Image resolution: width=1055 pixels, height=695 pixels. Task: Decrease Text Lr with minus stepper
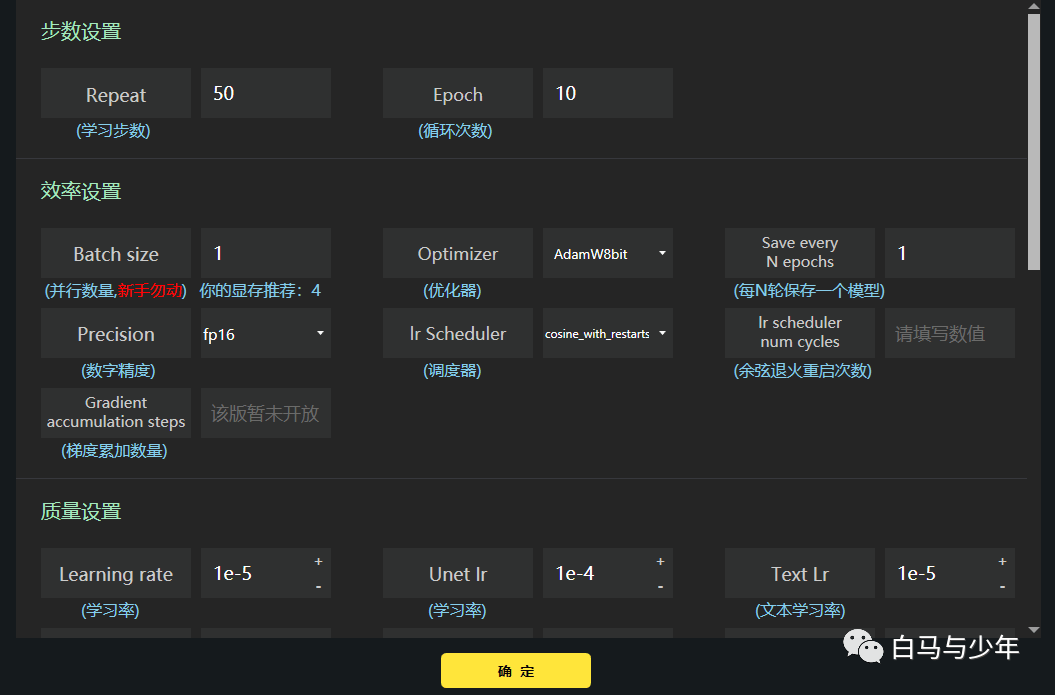point(1002,587)
